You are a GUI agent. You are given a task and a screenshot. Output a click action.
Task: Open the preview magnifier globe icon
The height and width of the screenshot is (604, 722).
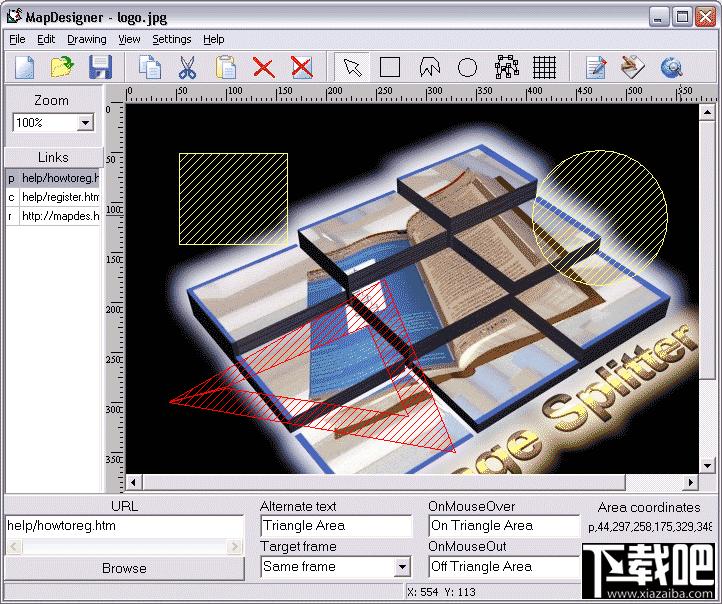(671, 67)
